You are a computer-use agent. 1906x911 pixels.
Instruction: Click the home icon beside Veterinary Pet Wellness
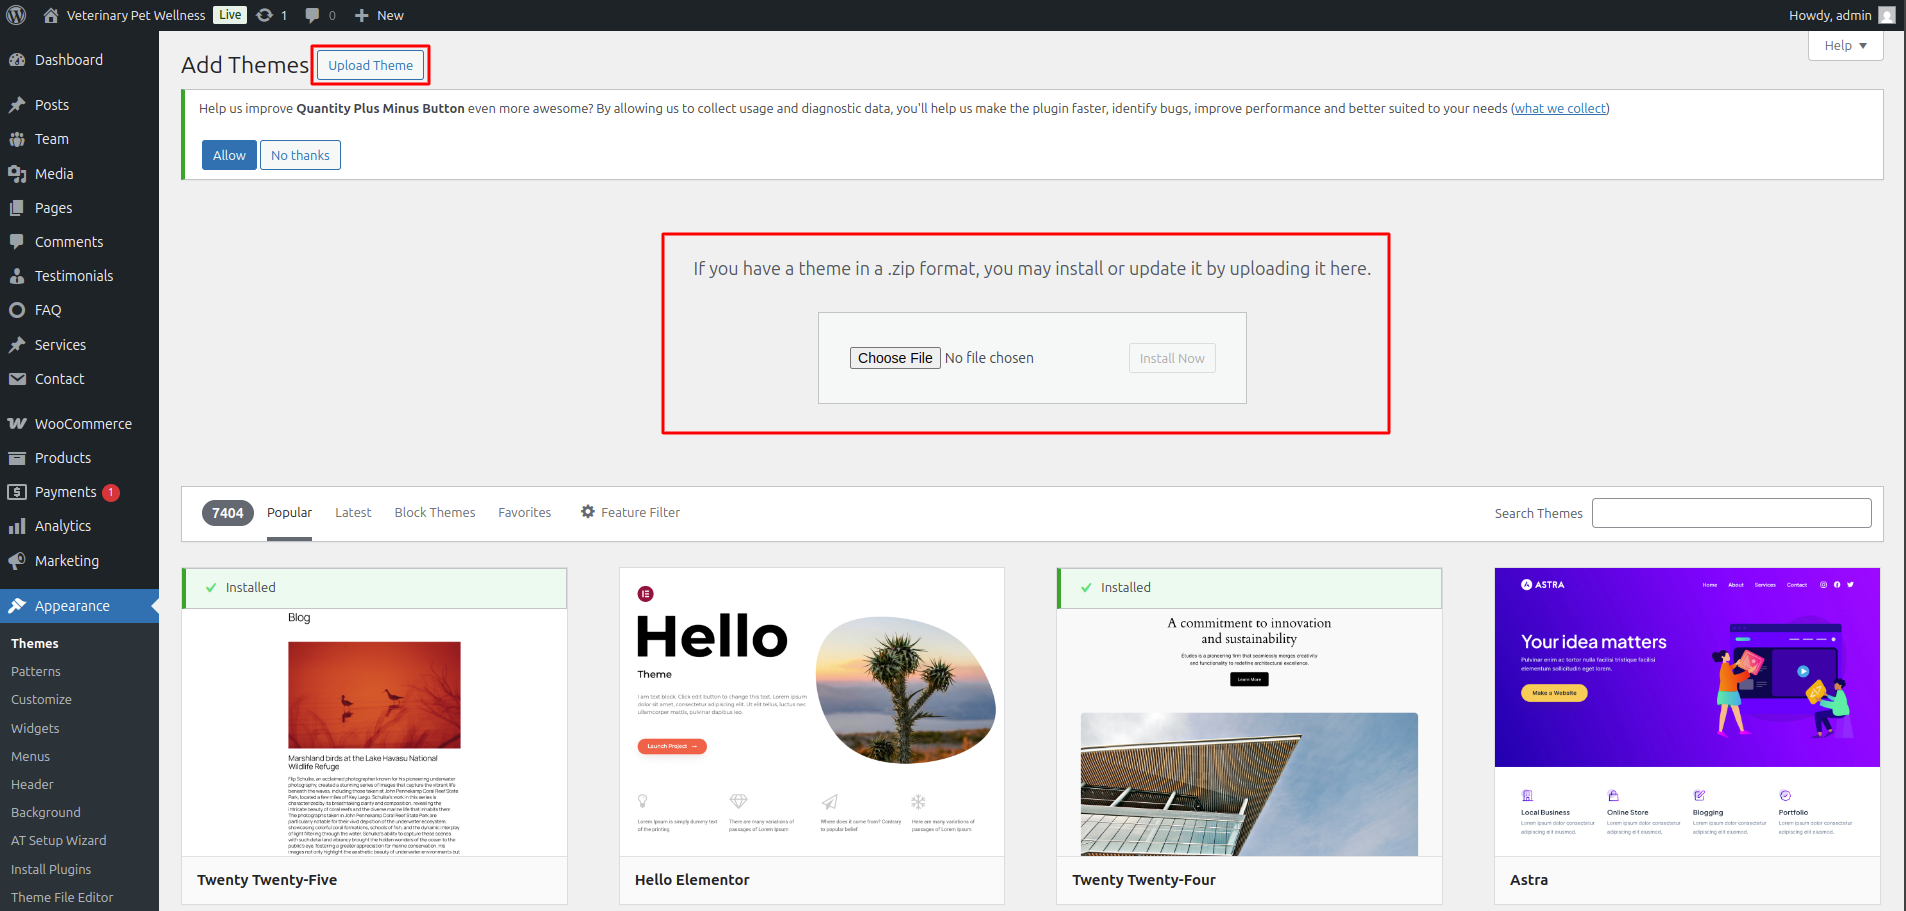(51, 15)
